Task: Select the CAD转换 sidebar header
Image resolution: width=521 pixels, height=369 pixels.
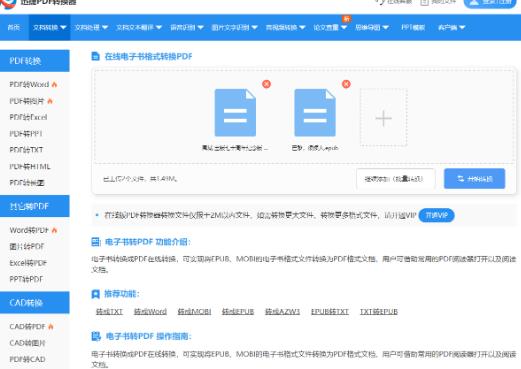Action: coord(35,303)
